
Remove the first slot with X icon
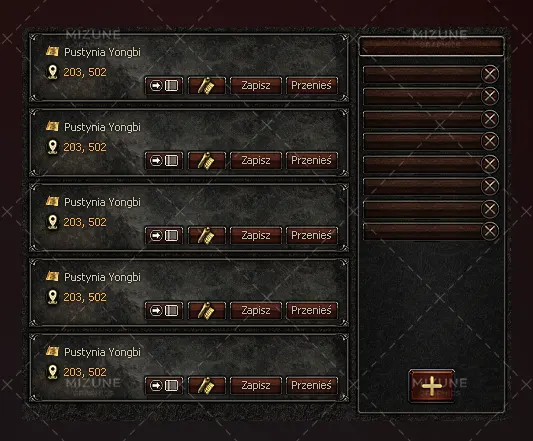click(490, 74)
